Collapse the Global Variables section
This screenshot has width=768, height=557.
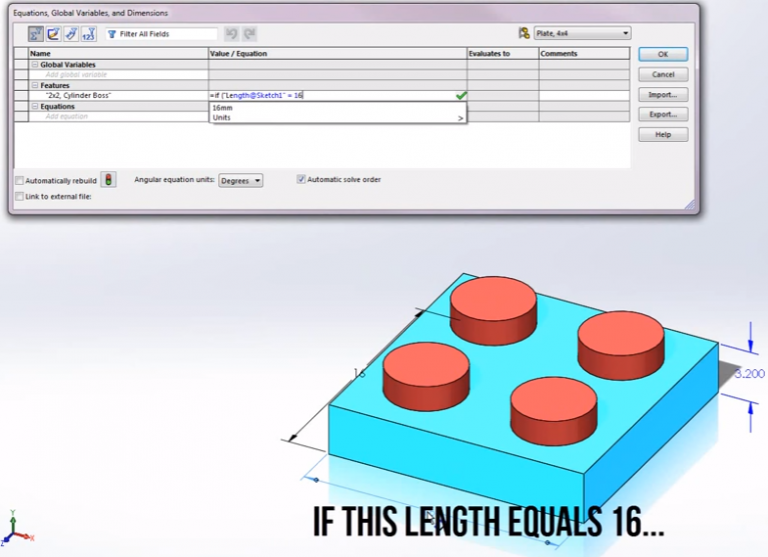pos(35,64)
